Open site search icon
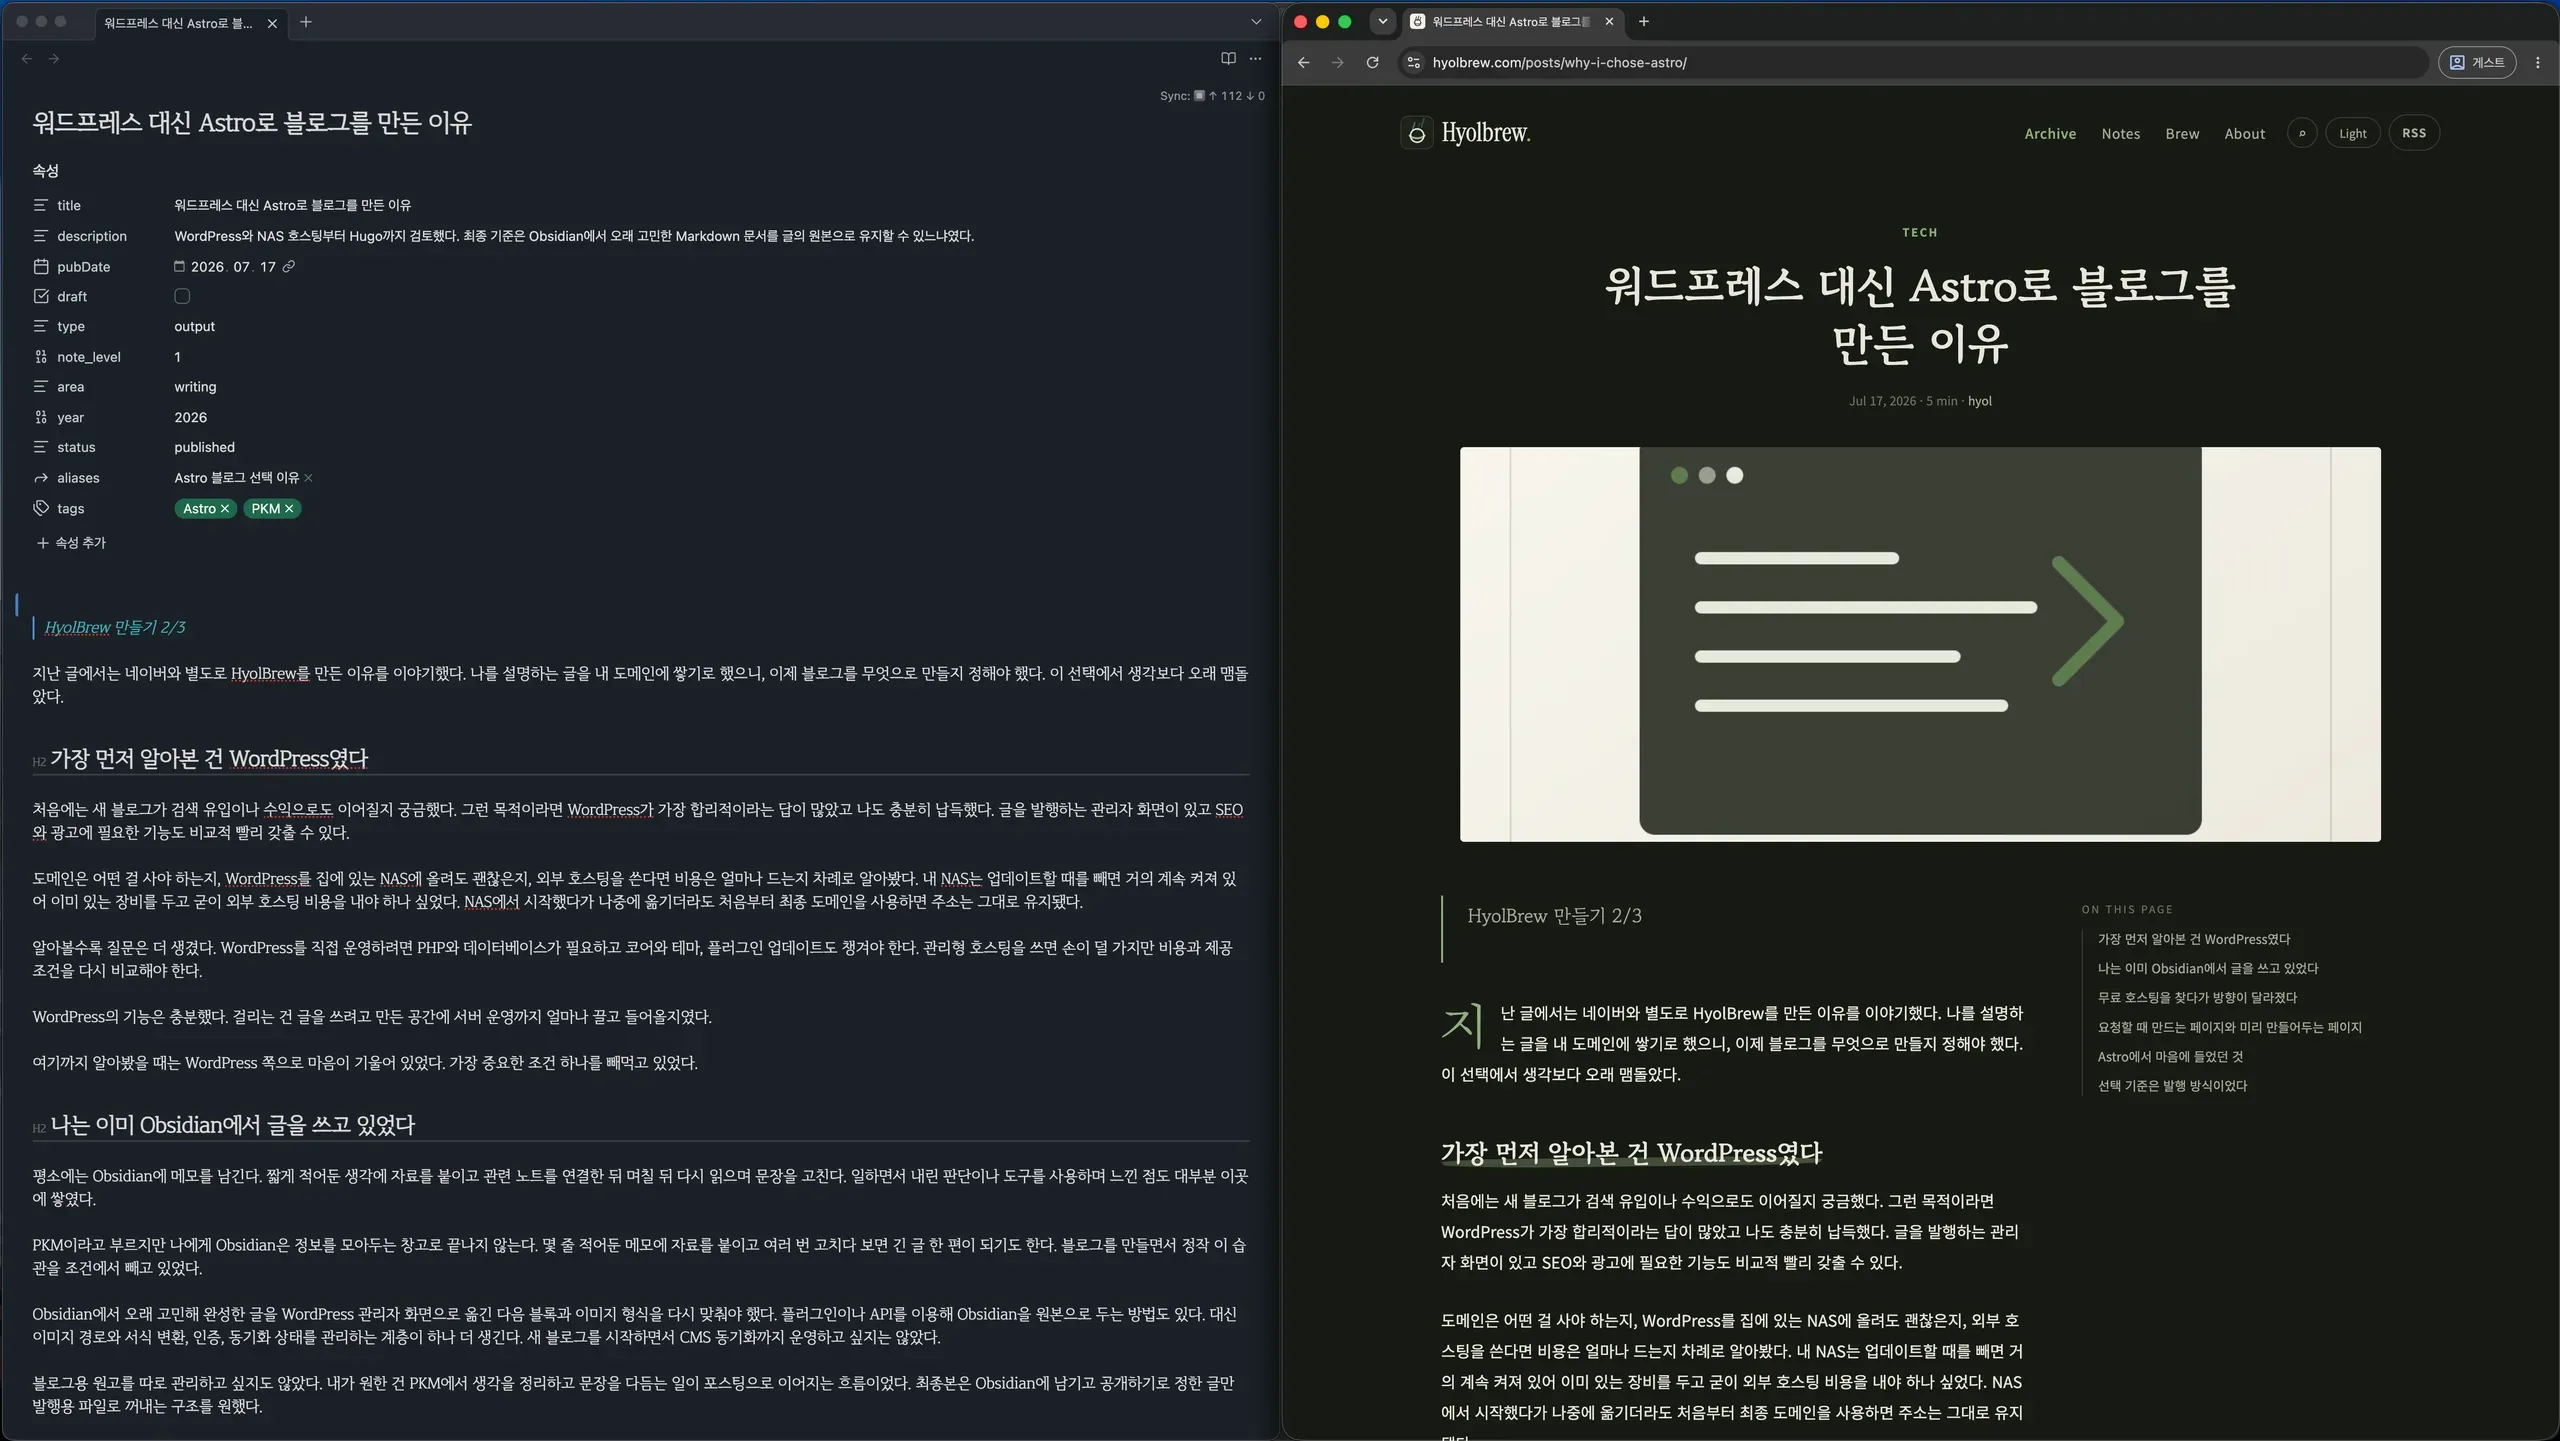This screenshot has width=2560, height=1441. pos(2302,133)
